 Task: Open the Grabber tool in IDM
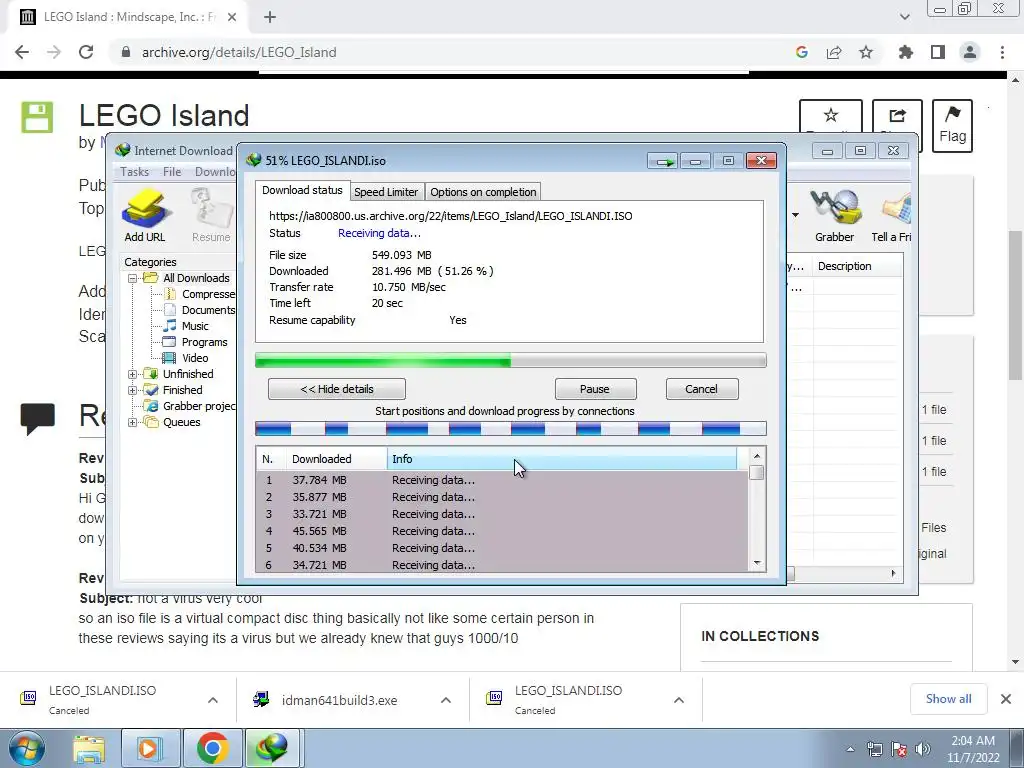[834, 216]
